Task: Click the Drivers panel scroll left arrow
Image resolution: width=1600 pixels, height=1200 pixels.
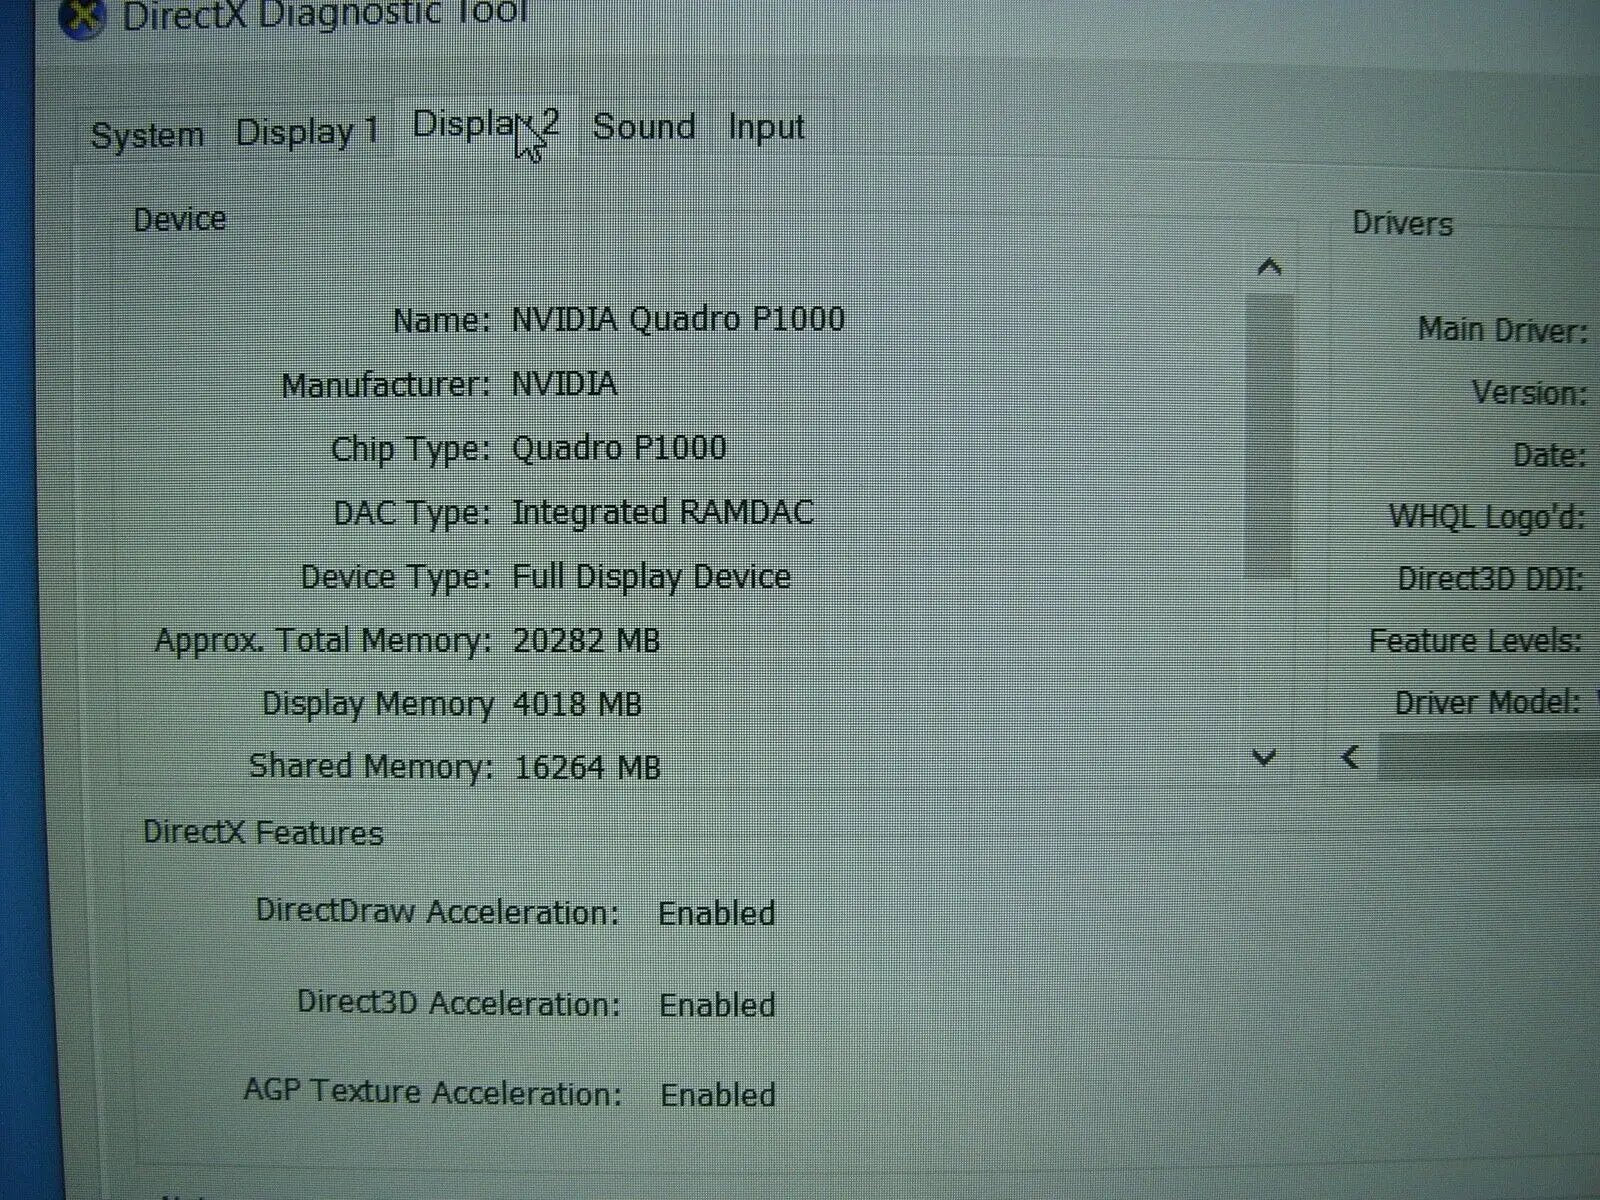Action: [1350, 757]
